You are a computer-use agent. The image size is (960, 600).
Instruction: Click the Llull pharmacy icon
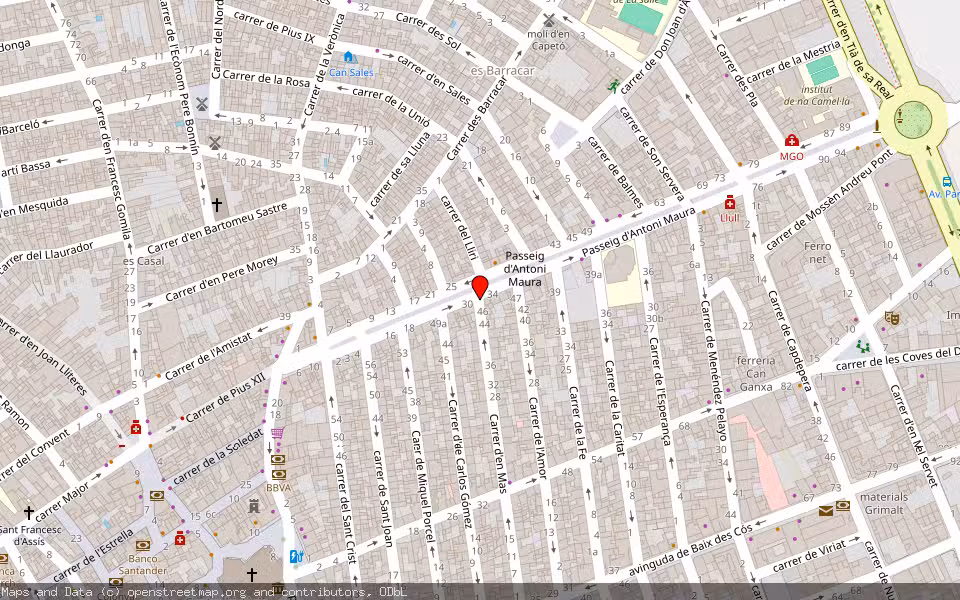pyautogui.click(x=729, y=203)
